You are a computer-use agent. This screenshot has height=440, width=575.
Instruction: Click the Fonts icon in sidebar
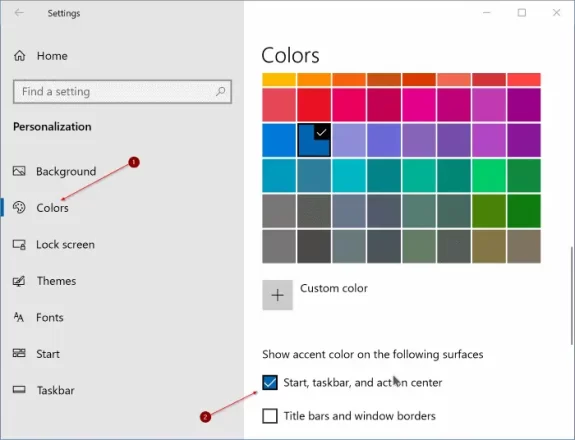(19, 317)
